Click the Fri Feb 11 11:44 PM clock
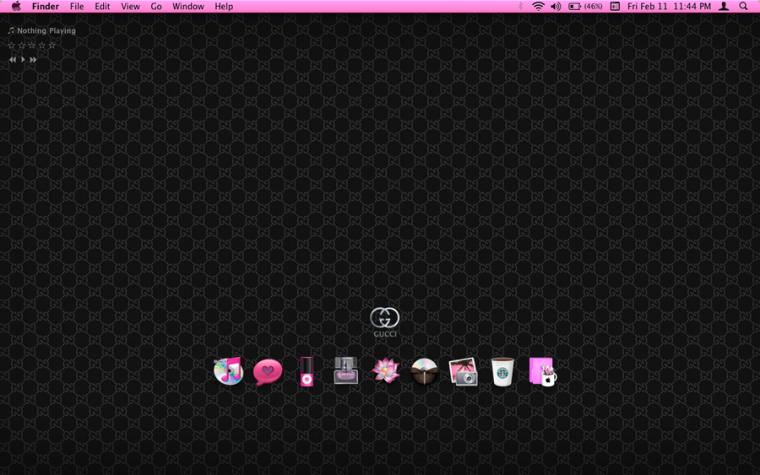 click(669, 6)
